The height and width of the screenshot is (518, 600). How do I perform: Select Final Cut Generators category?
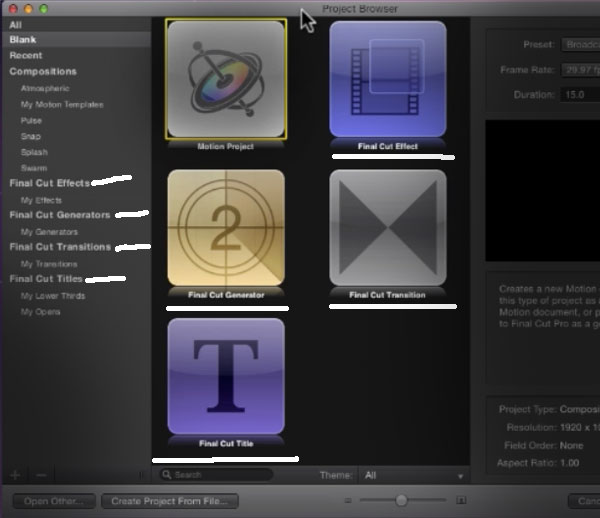[x=60, y=215]
